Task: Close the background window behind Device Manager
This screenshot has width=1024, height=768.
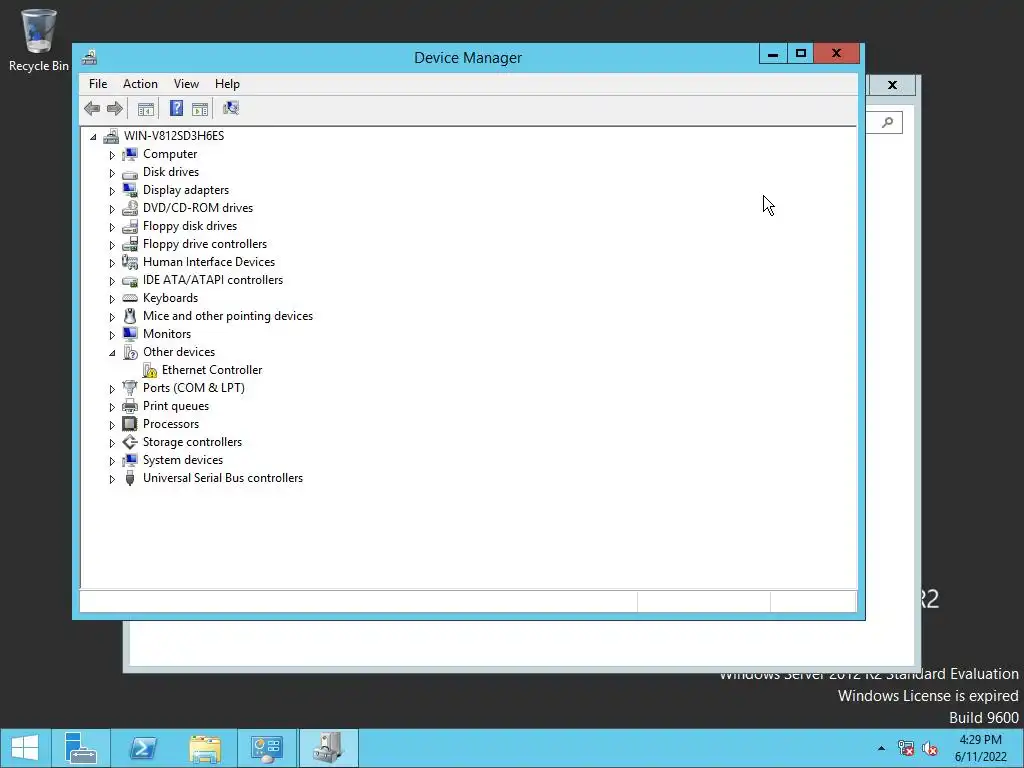Action: click(x=892, y=85)
